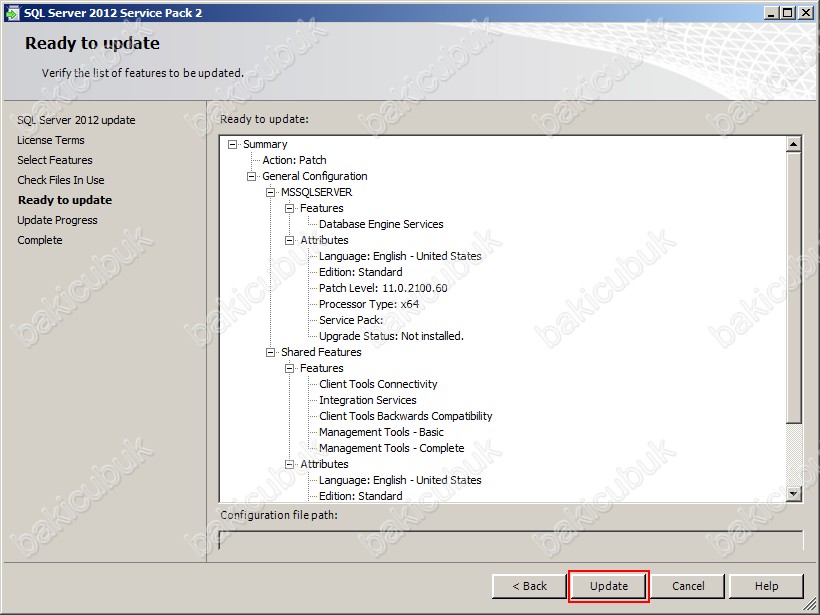Collapse Attributes node under MSSQLSERVER

pyautogui.click(x=289, y=240)
